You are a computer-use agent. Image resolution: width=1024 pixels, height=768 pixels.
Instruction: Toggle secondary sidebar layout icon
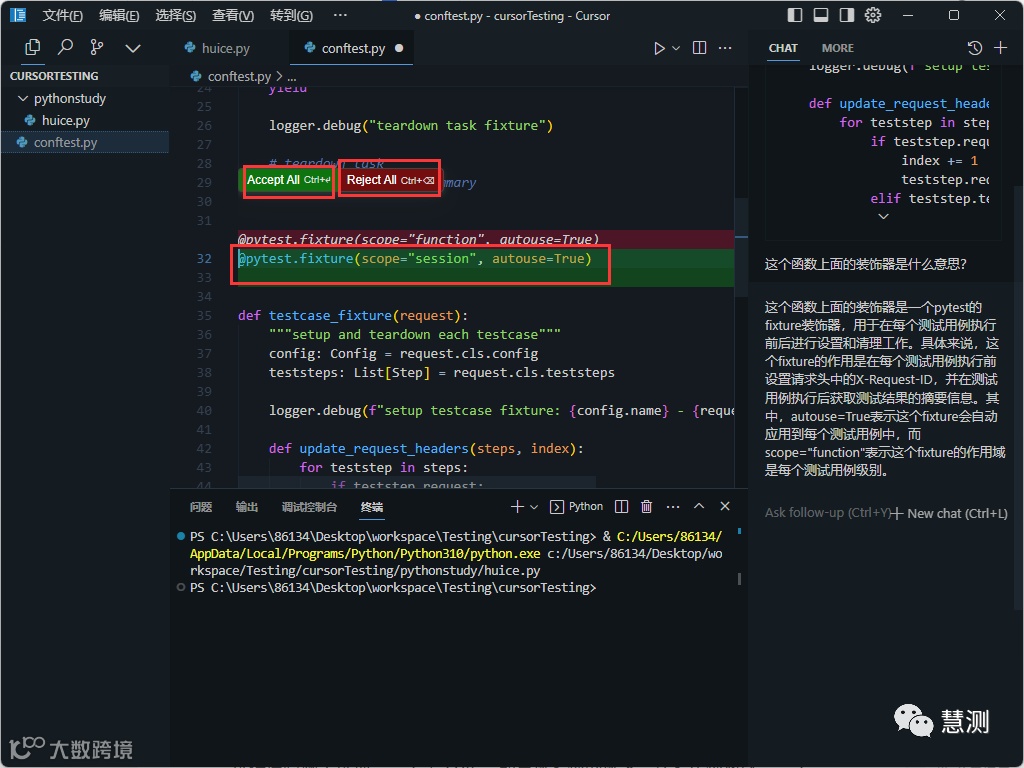click(x=847, y=15)
